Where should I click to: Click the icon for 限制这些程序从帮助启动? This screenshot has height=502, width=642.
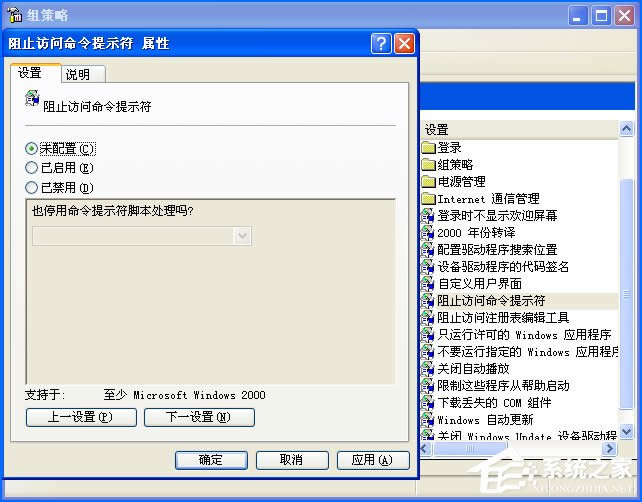click(428, 385)
